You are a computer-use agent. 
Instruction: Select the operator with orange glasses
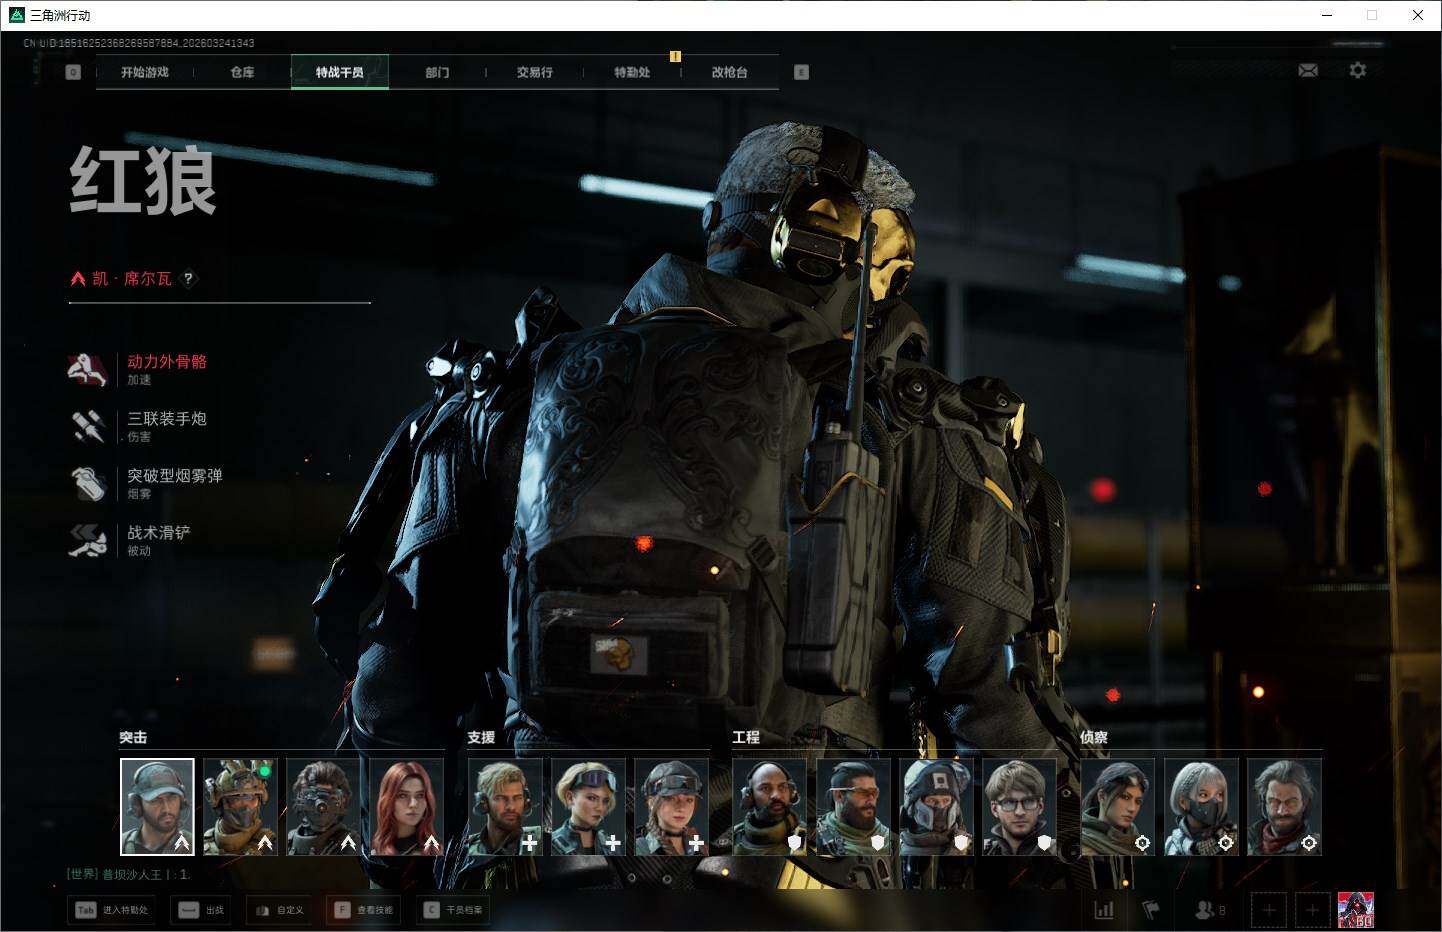(x=853, y=807)
